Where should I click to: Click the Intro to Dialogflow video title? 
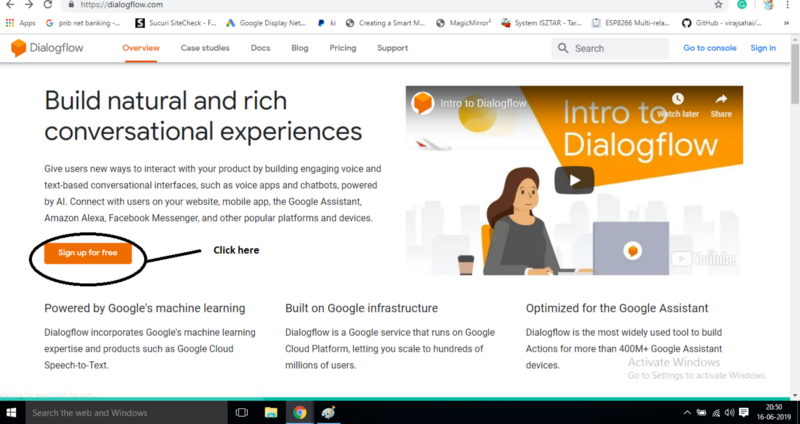(483, 103)
